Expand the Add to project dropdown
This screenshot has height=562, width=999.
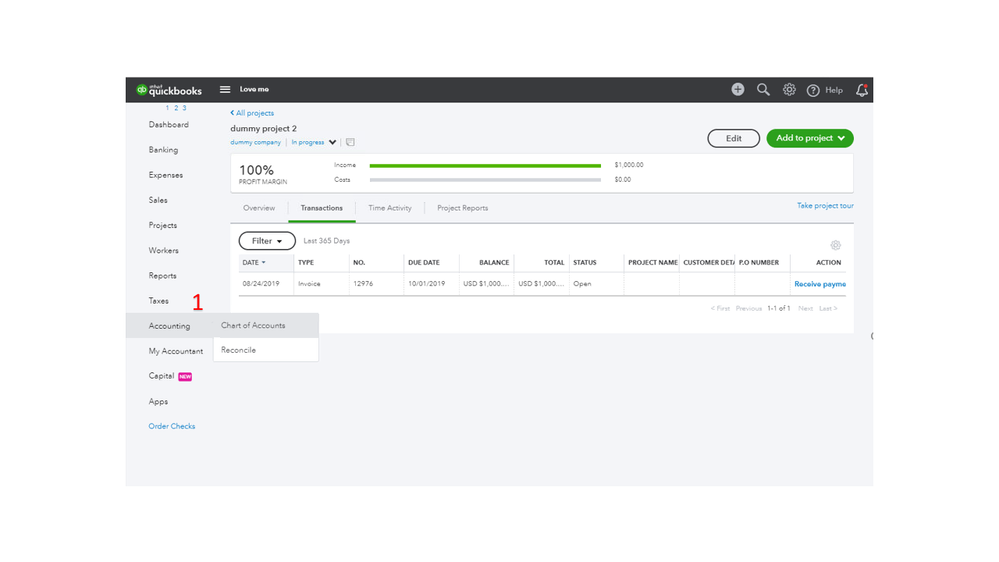pyautogui.click(x=810, y=138)
